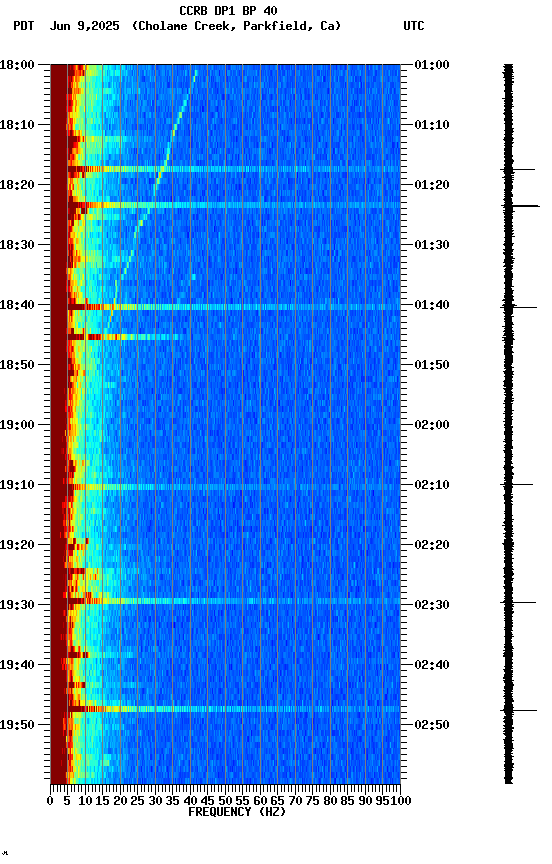Click the UTC time label 02:00
The height and width of the screenshot is (864, 552).
click(x=432, y=425)
